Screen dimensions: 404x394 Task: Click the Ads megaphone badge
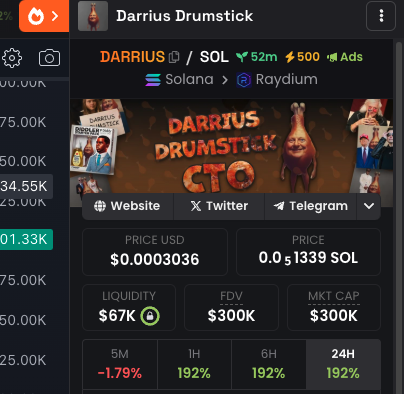pos(345,57)
